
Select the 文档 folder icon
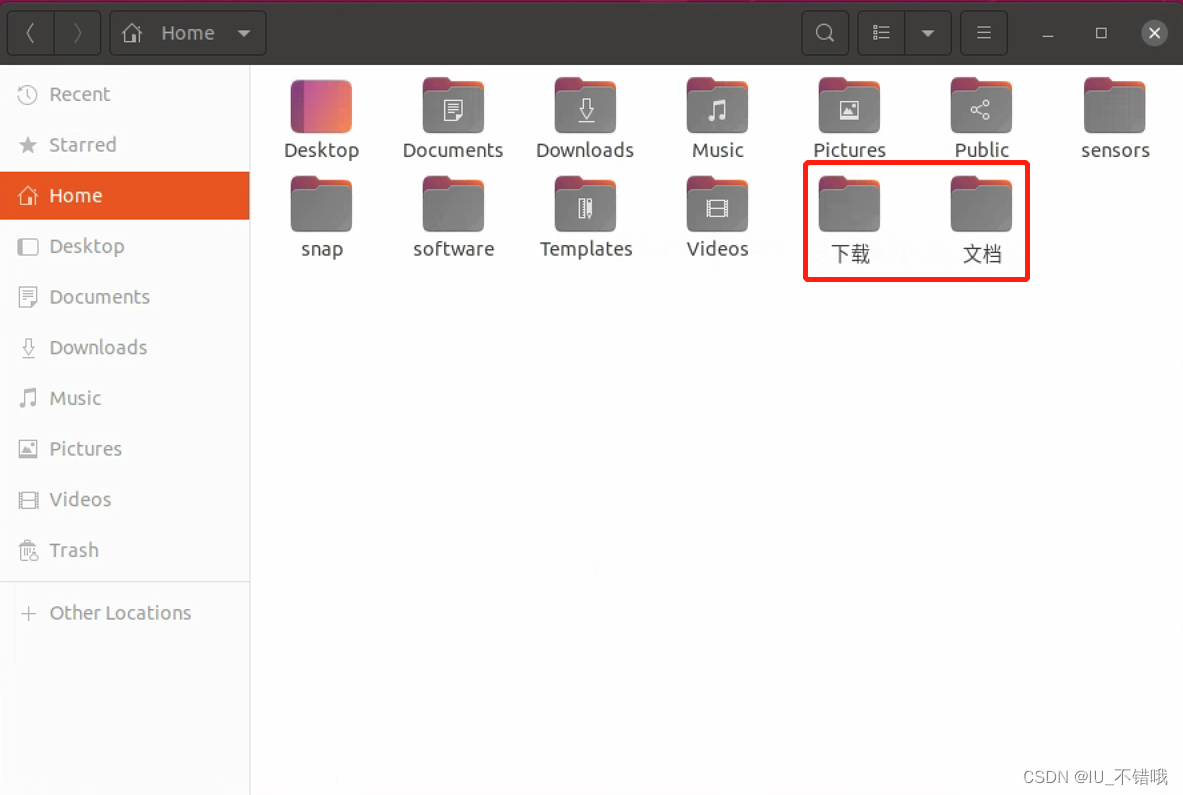click(981, 204)
